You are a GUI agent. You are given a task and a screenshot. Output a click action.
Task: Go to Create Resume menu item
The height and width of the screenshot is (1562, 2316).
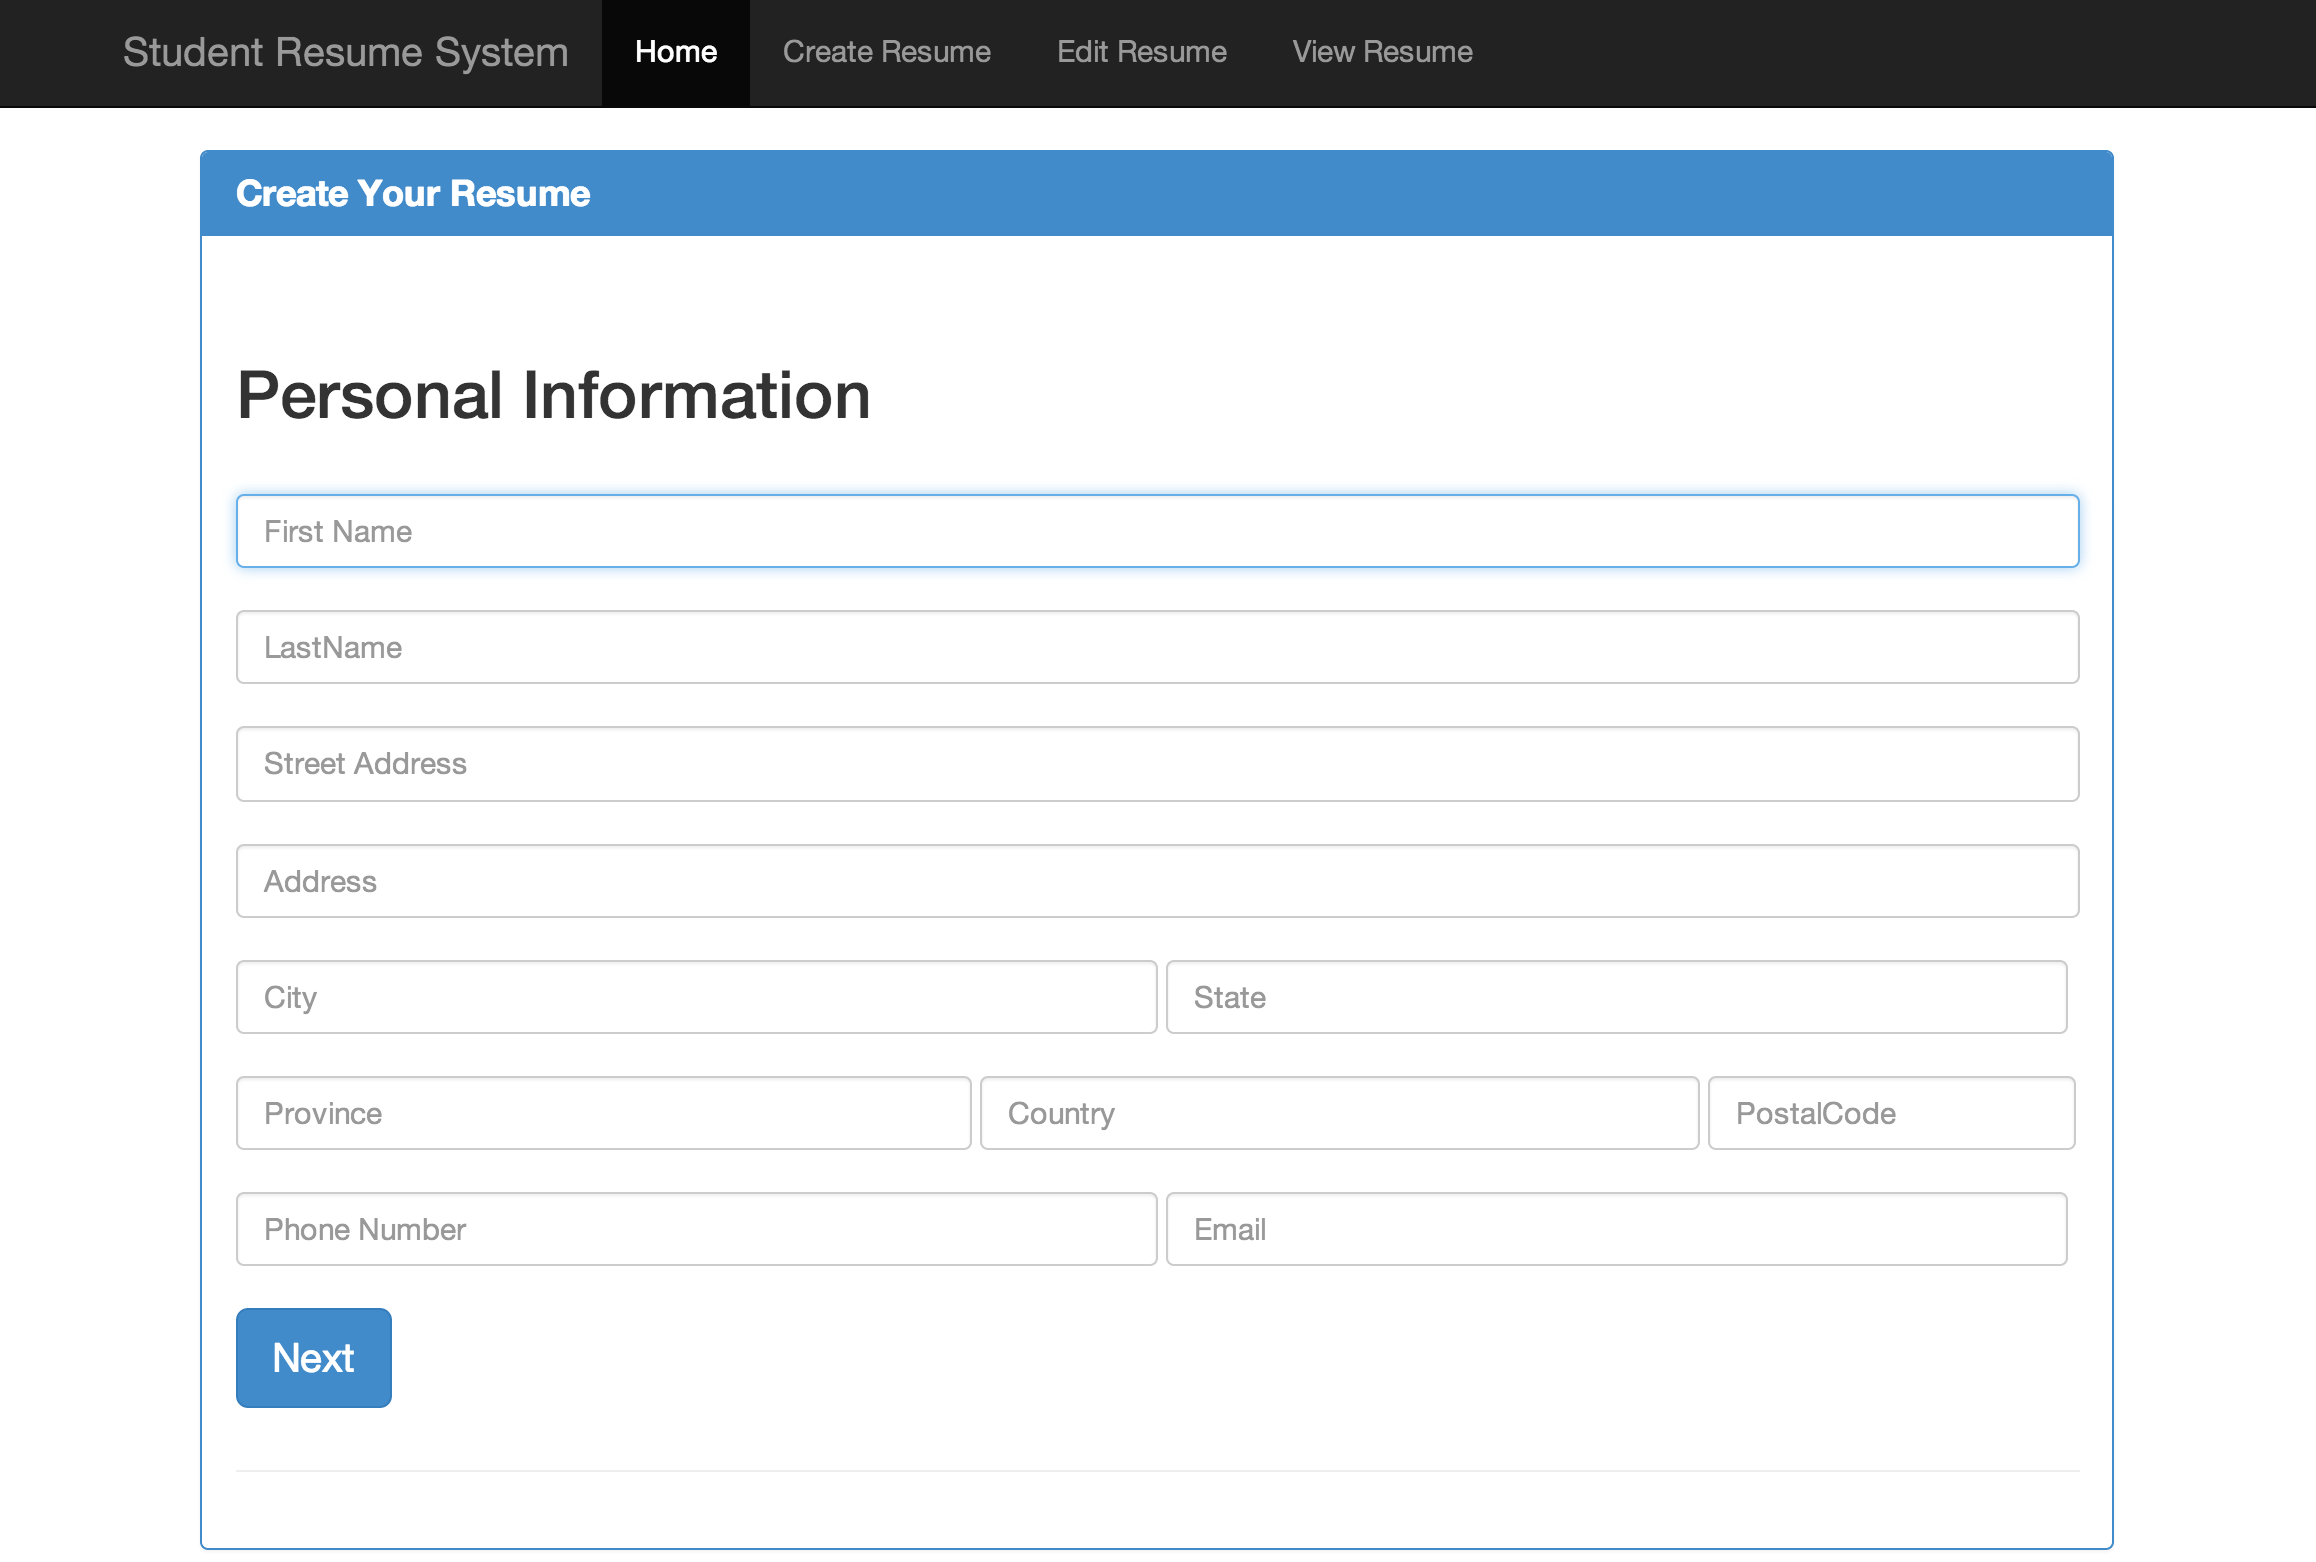(886, 52)
